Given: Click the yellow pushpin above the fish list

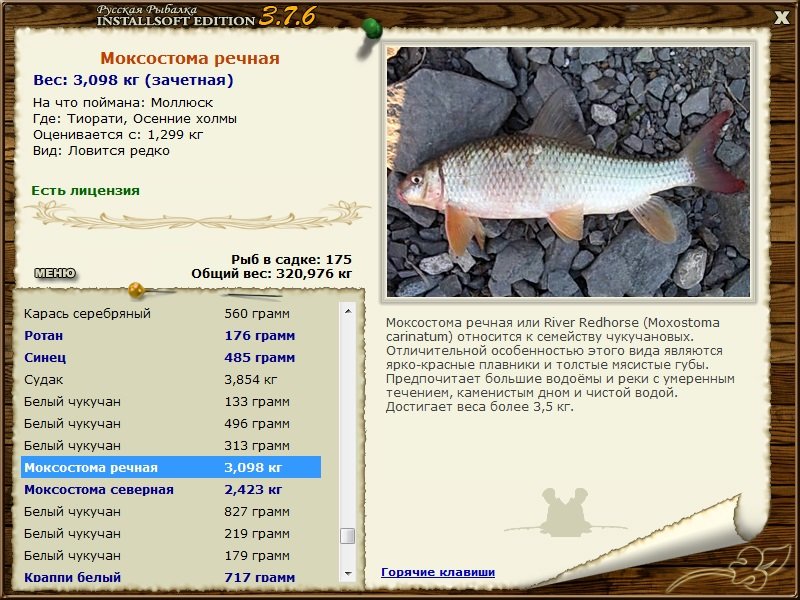Looking at the screenshot, I should pos(137,290).
